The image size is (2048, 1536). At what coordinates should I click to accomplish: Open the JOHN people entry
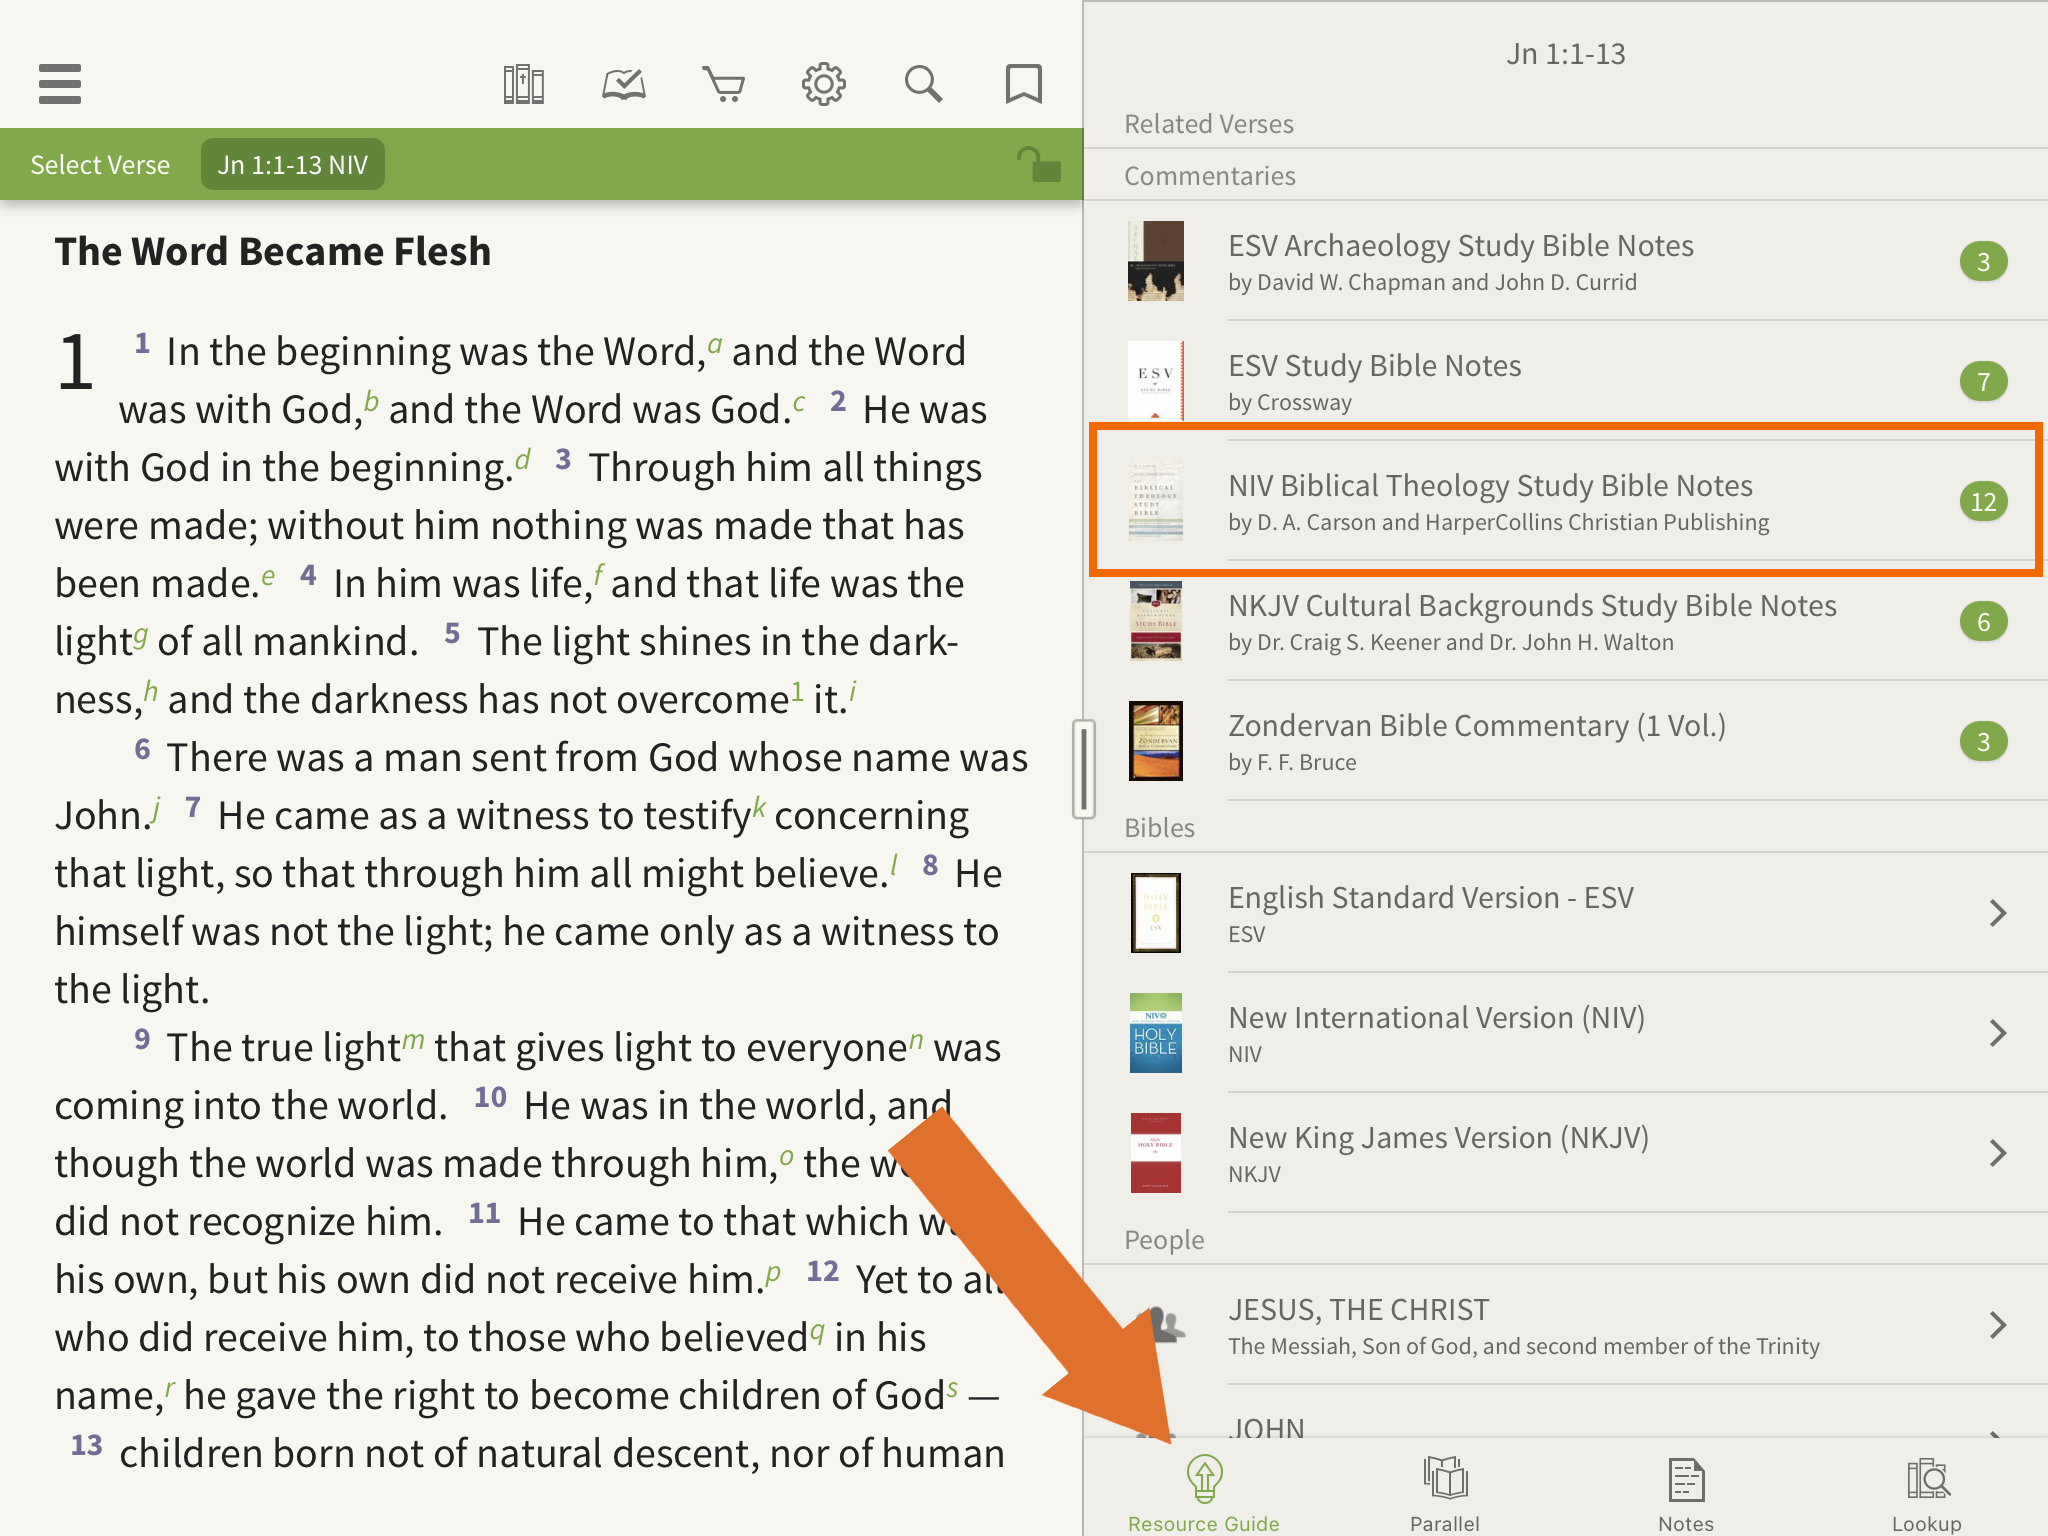[1566, 1412]
